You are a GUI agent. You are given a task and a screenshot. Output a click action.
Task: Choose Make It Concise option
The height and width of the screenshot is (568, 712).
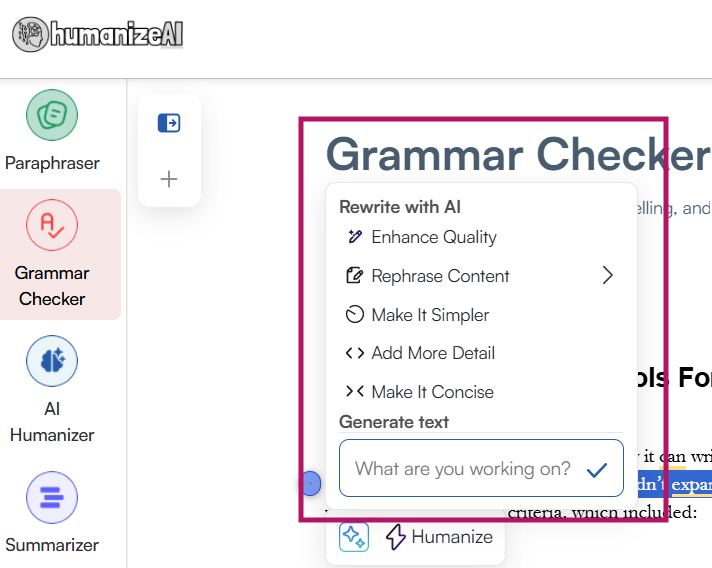[432, 392]
